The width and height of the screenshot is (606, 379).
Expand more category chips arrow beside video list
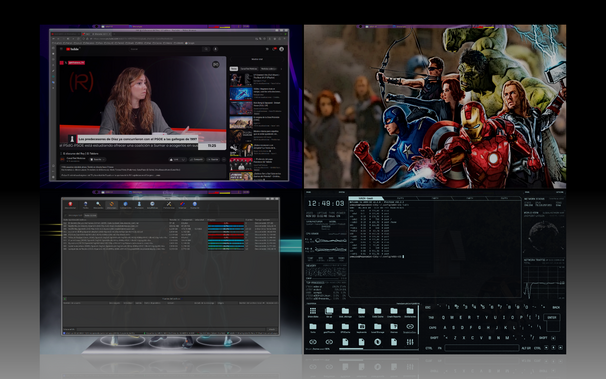(281, 69)
